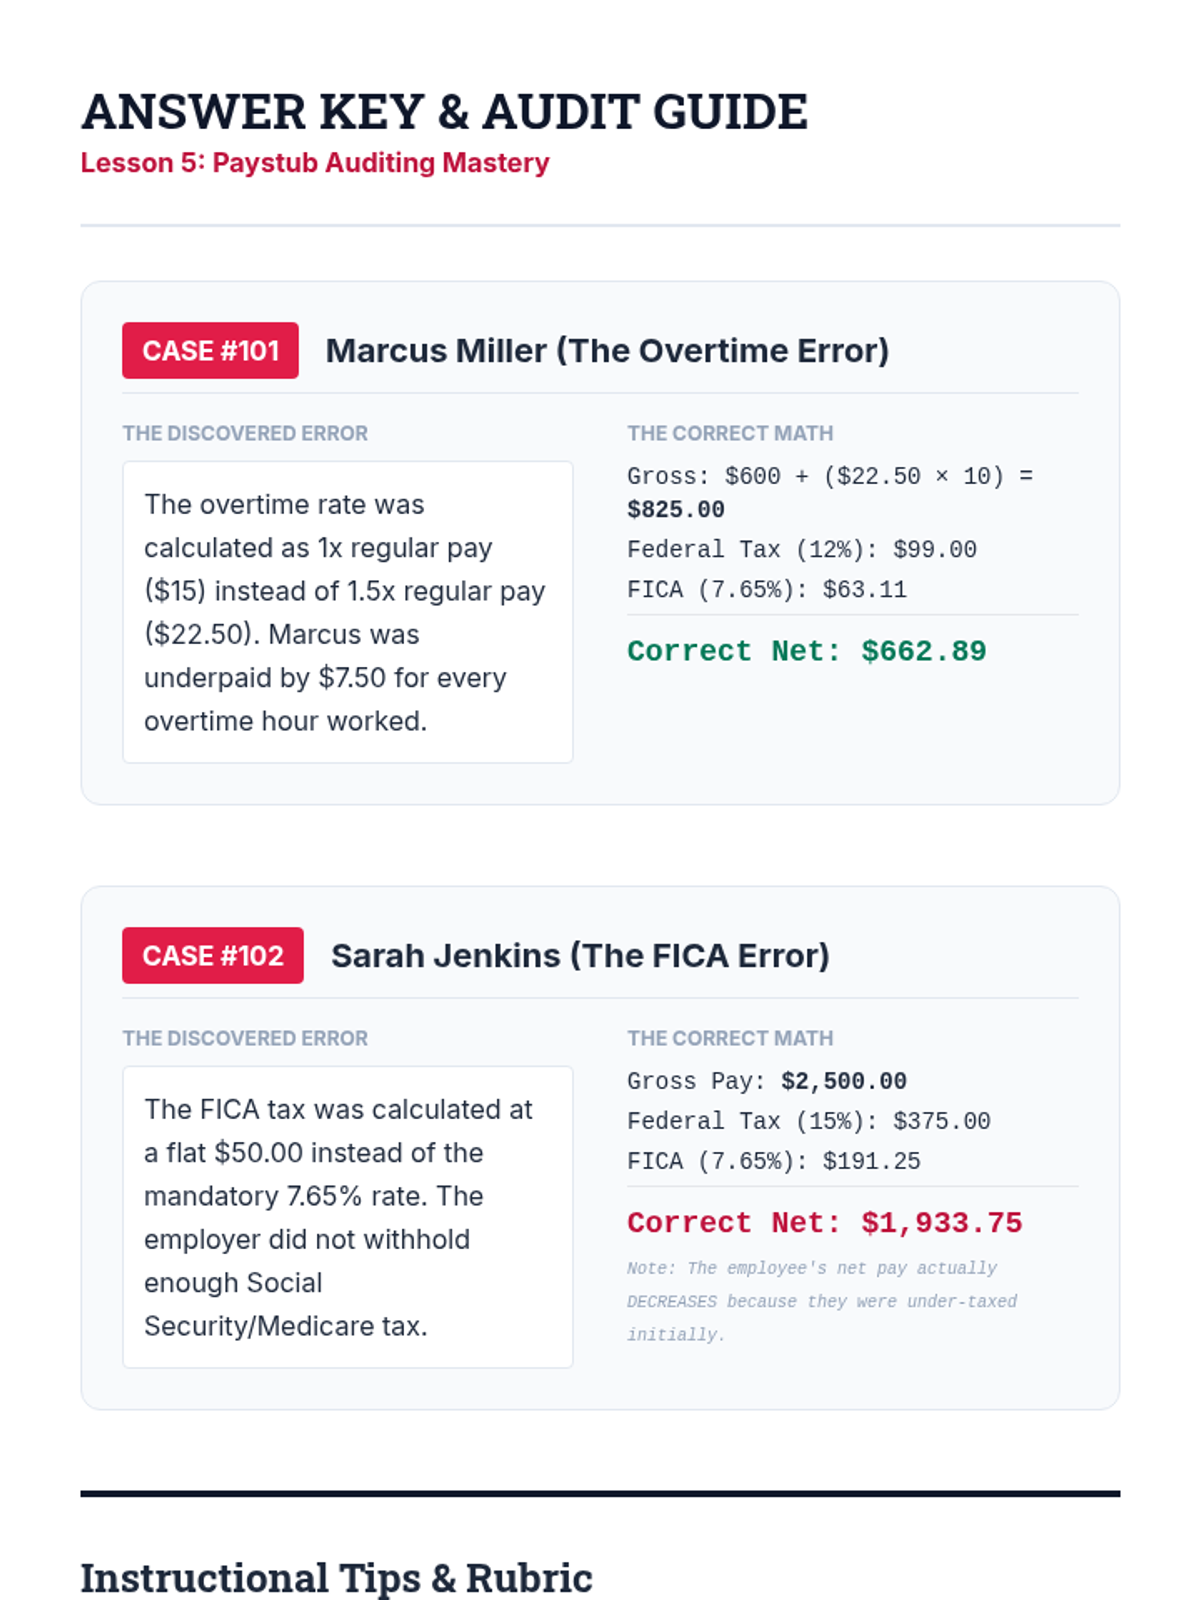1200x1600 pixels.
Task: Click The Correct Math label in Case #102
Action: 730,1039
